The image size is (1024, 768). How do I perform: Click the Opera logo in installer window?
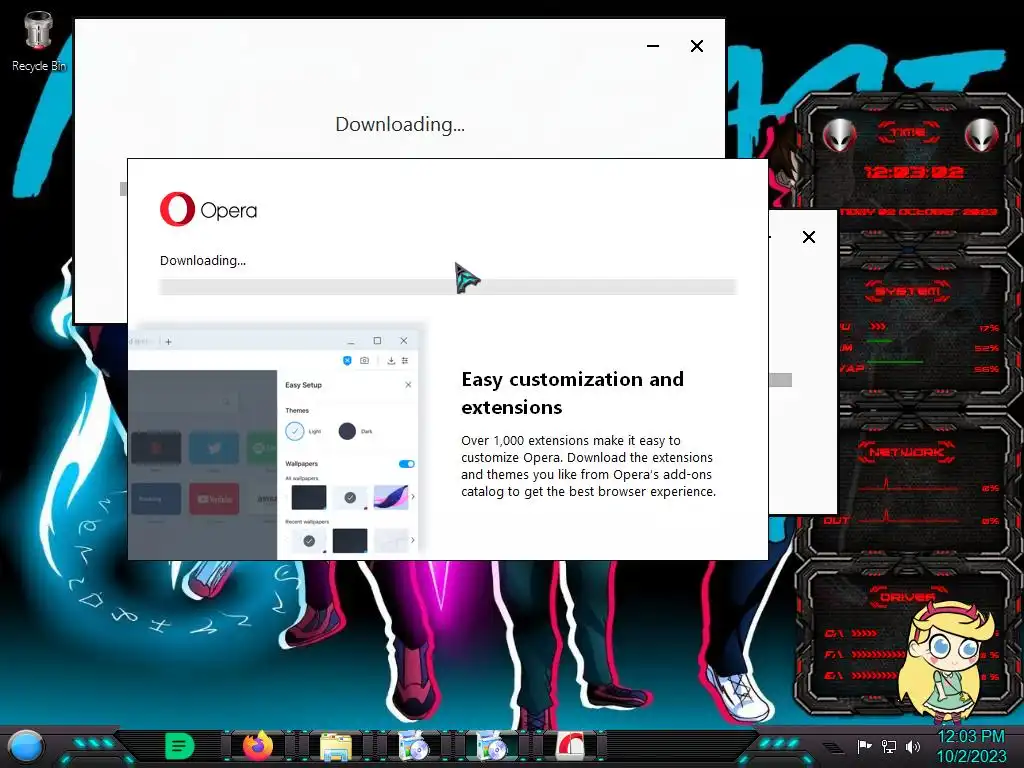pyautogui.click(x=208, y=210)
